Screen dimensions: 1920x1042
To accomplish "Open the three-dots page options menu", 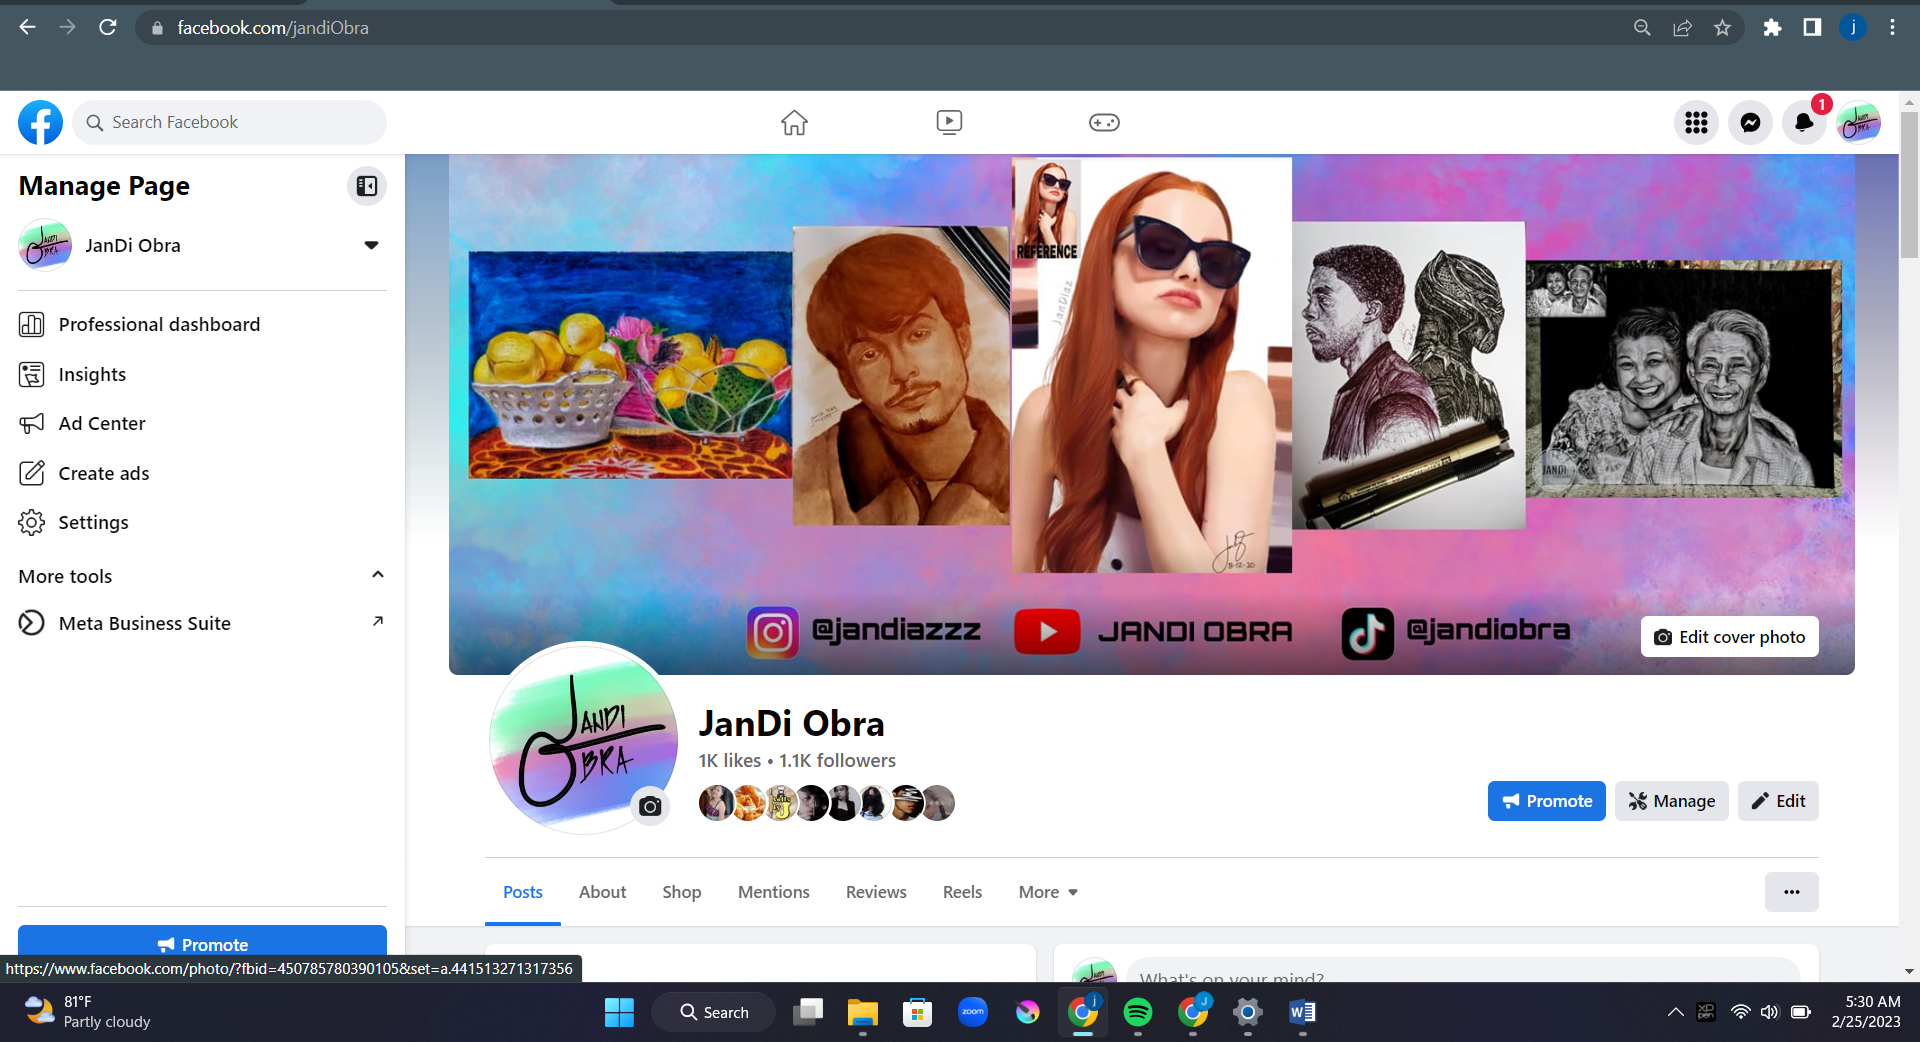I will [x=1791, y=892].
